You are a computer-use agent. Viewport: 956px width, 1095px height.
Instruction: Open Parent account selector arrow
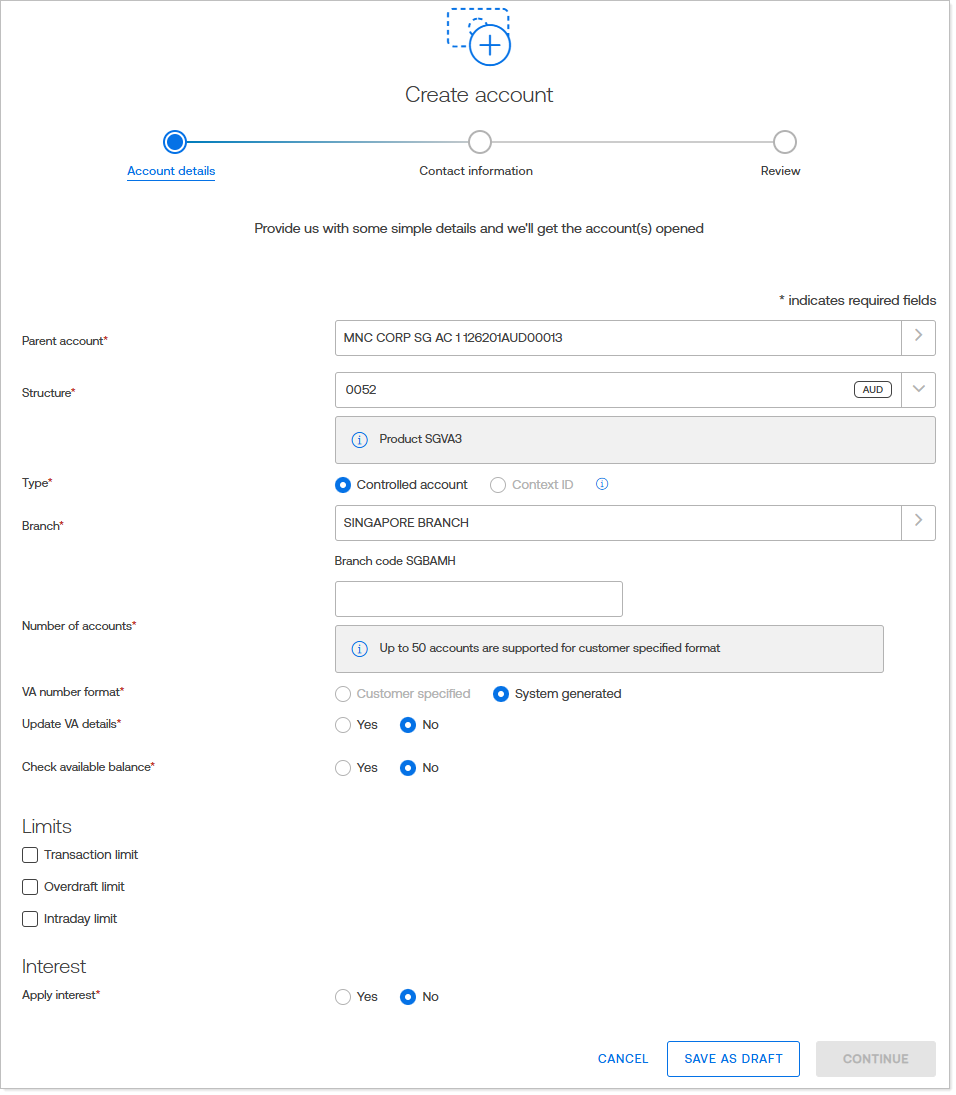click(918, 337)
